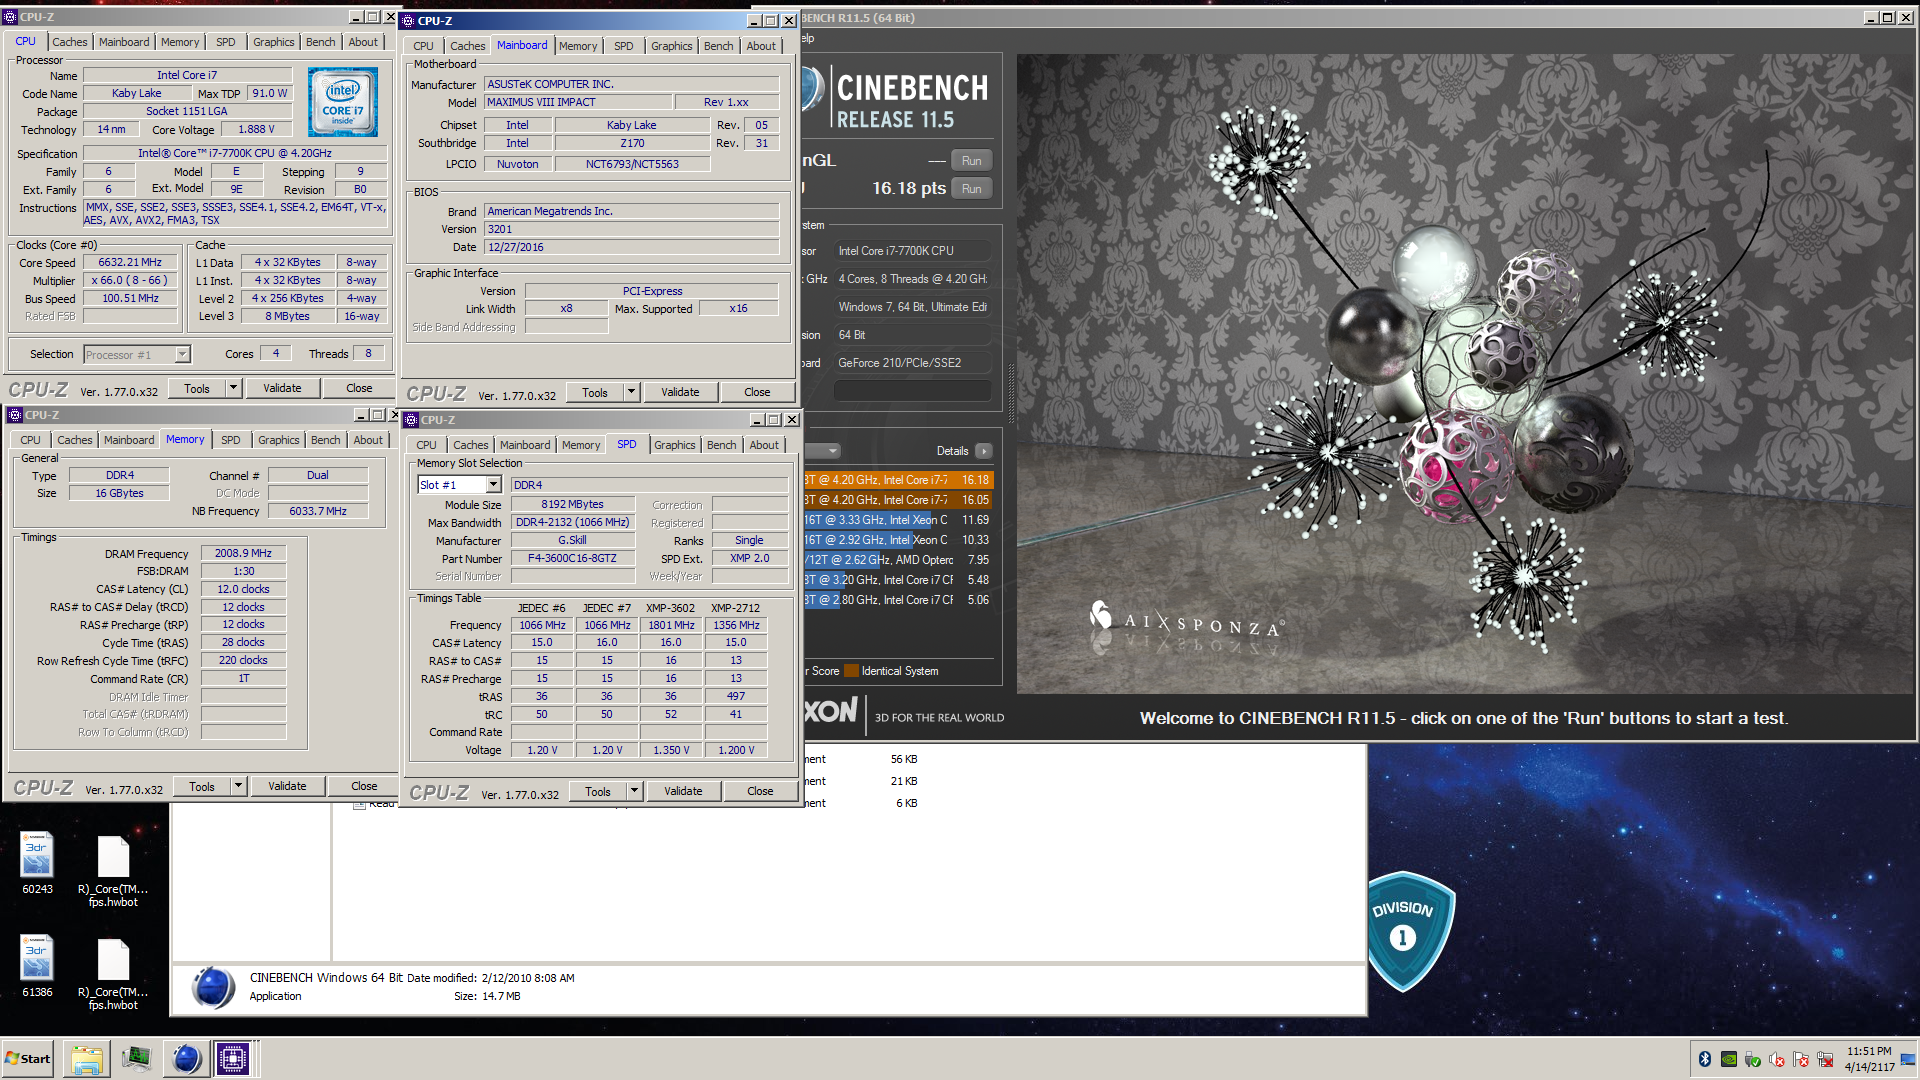Click the title bar icon of the CPU-Z SPD window
The width and height of the screenshot is (1920, 1080).
(x=411, y=420)
